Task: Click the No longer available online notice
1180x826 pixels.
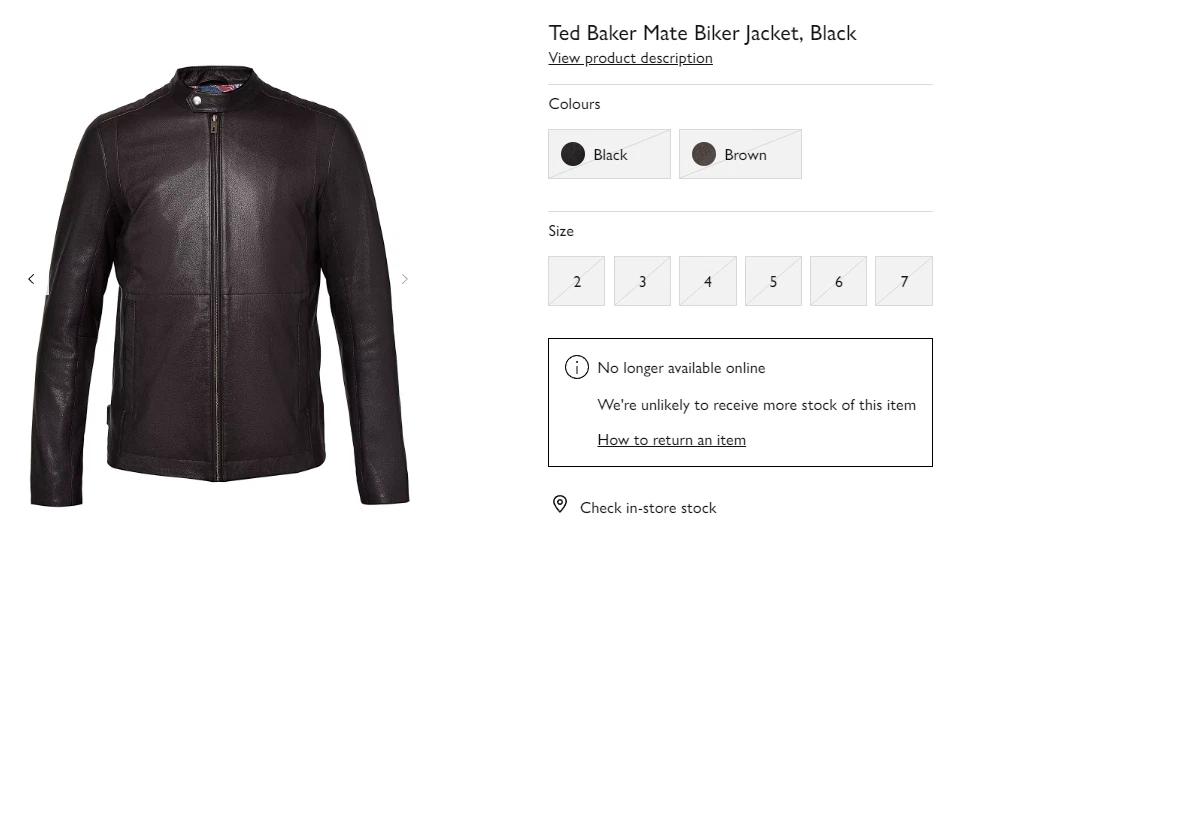Action: (681, 368)
